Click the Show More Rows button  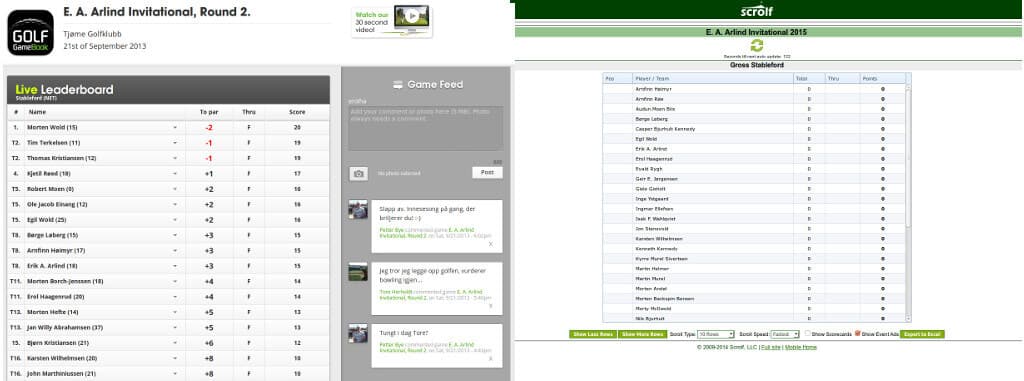point(642,334)
